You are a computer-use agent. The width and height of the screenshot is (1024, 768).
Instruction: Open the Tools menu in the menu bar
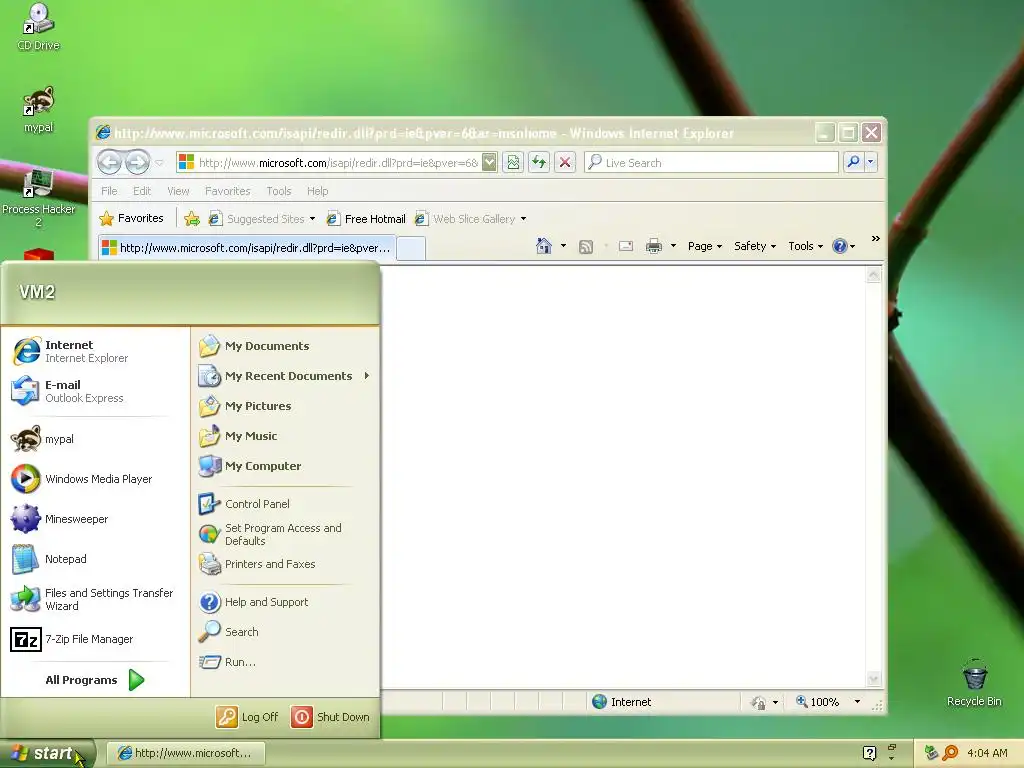click(278, 191)
